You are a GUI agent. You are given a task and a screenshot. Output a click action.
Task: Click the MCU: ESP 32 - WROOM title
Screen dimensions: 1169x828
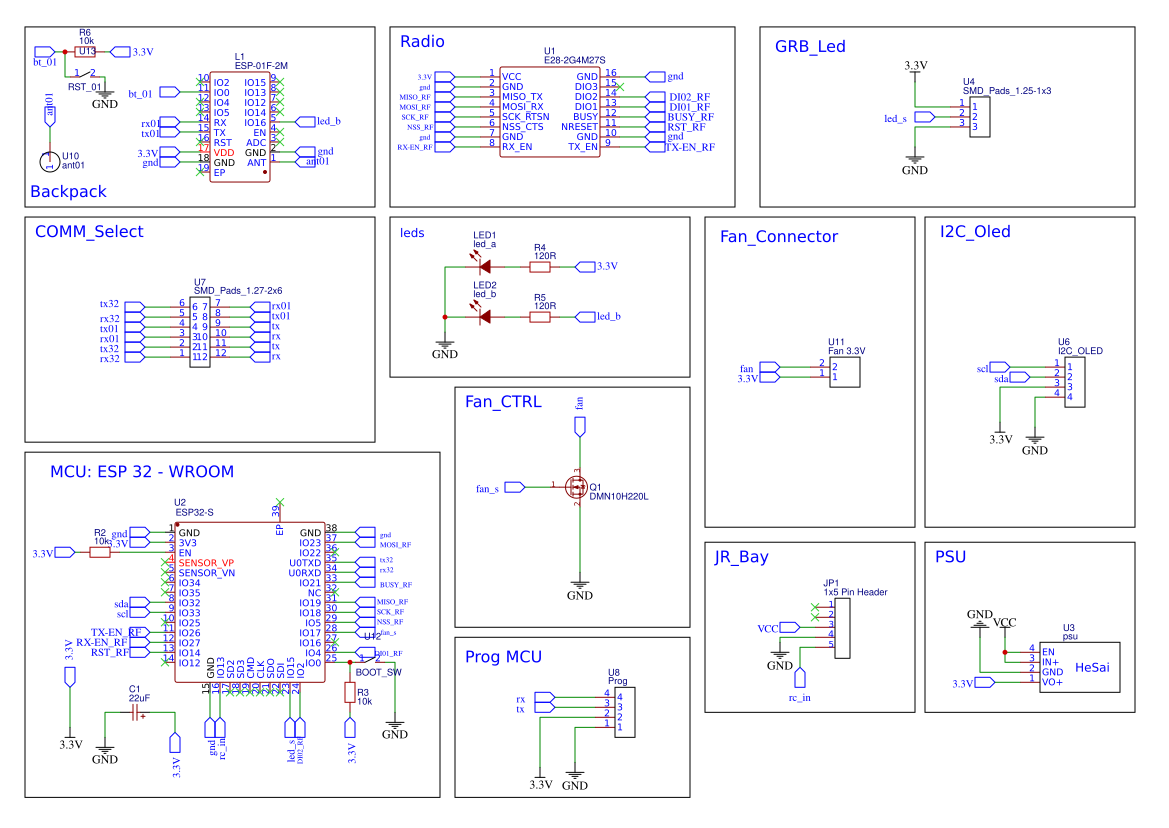142,472
